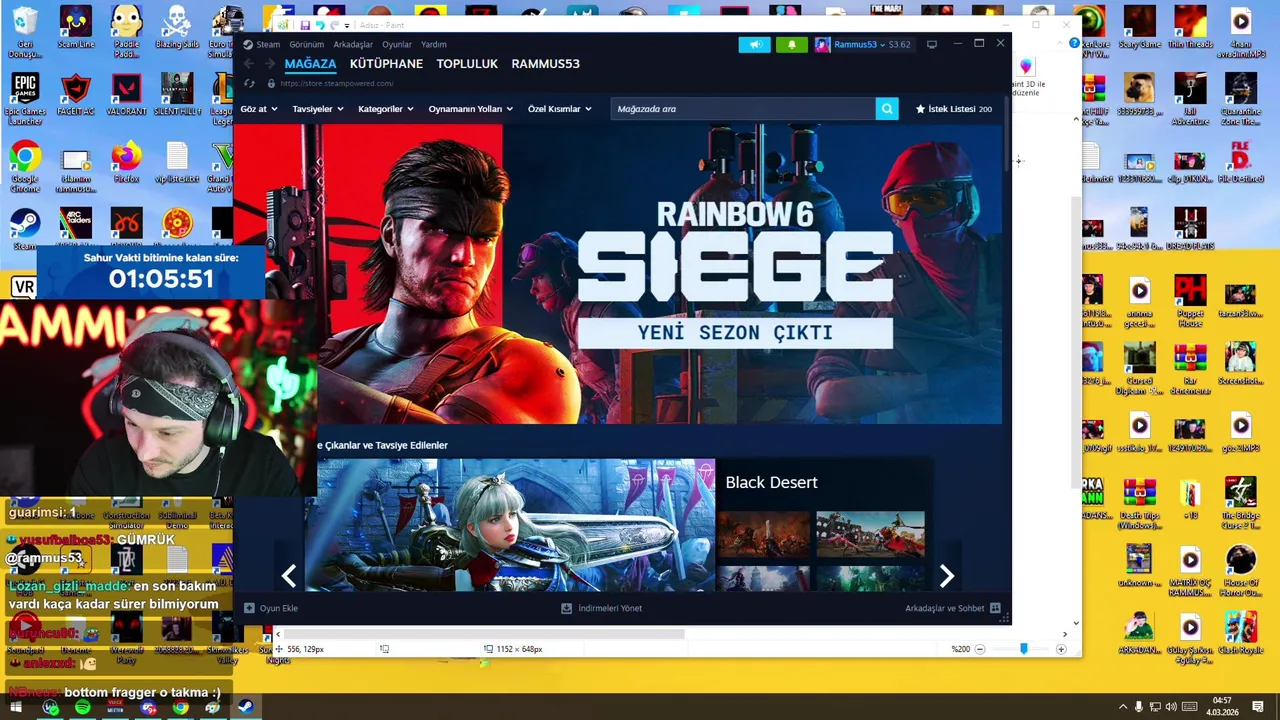This screenshot has width=1280, height=720.
Task: Go forward using Steam's forward arrow
Action: pos(269,64)
